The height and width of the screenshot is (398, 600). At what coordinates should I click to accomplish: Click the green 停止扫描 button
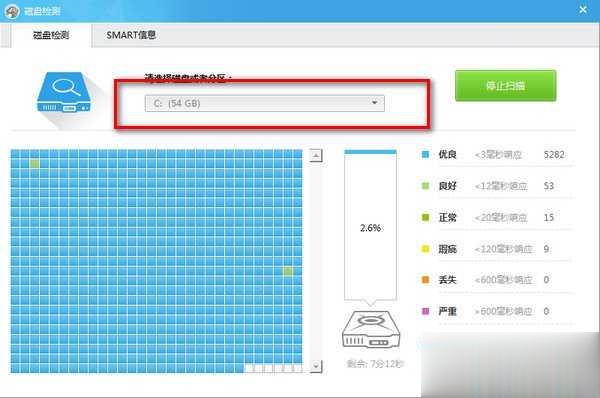pos(505,85)
